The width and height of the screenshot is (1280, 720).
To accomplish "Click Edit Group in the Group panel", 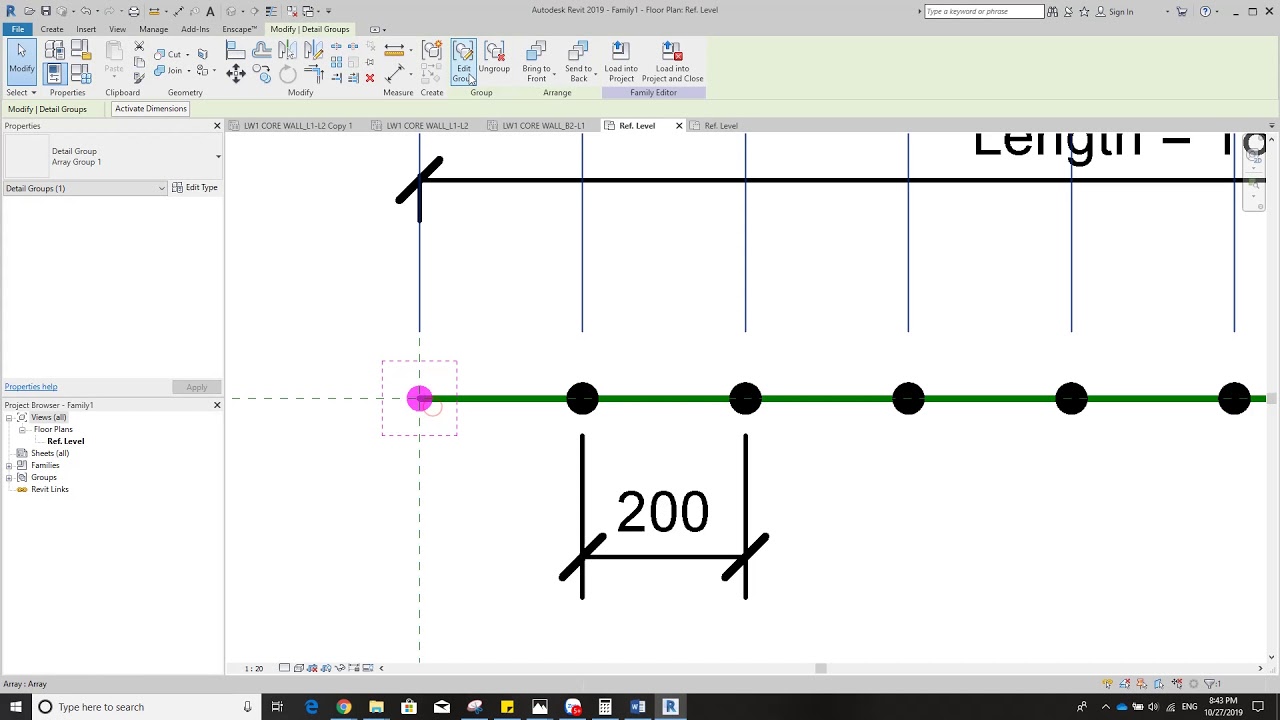I will click(x=463, y=62).
